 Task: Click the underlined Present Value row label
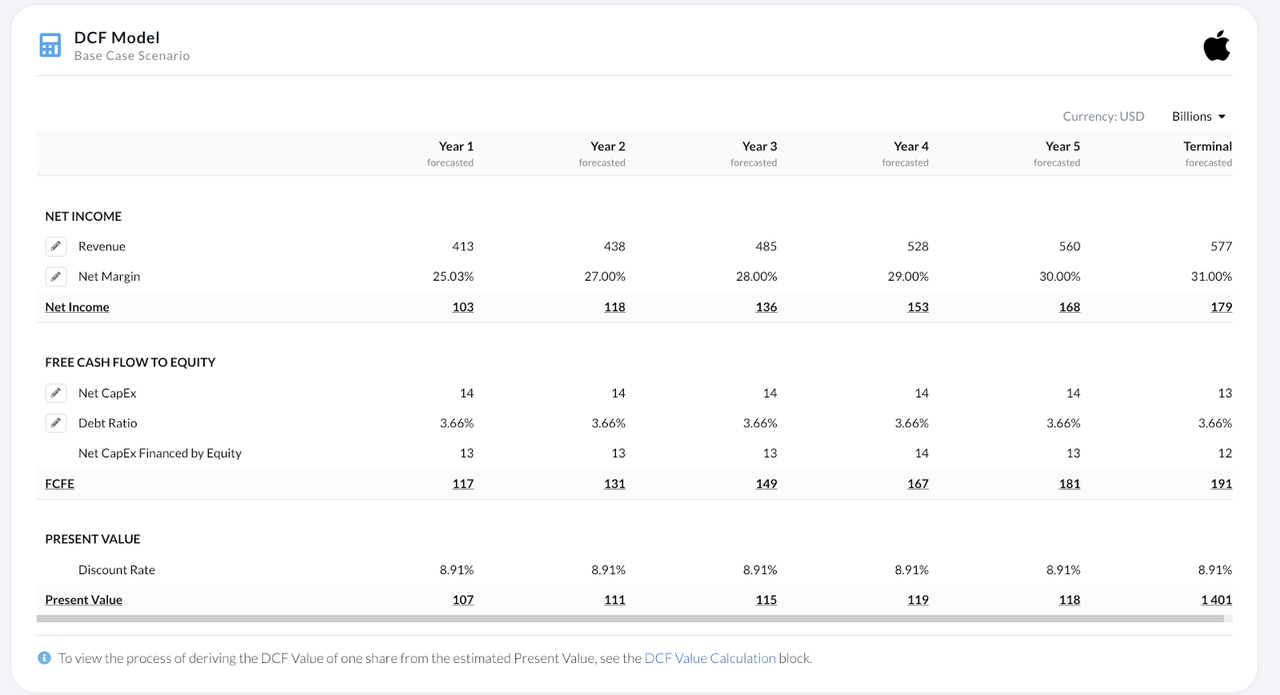pos(84,600)
